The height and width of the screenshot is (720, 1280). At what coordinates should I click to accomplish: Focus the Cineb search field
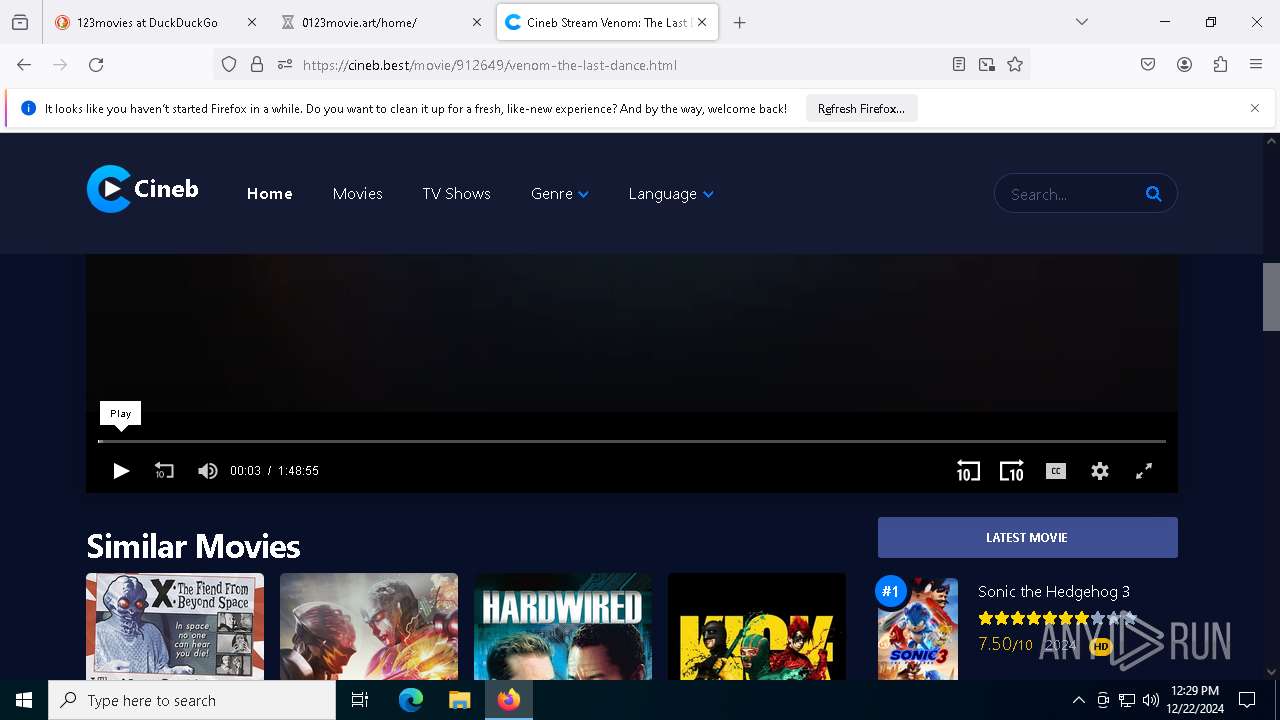pyautogui.click(x=1070, y=194)
